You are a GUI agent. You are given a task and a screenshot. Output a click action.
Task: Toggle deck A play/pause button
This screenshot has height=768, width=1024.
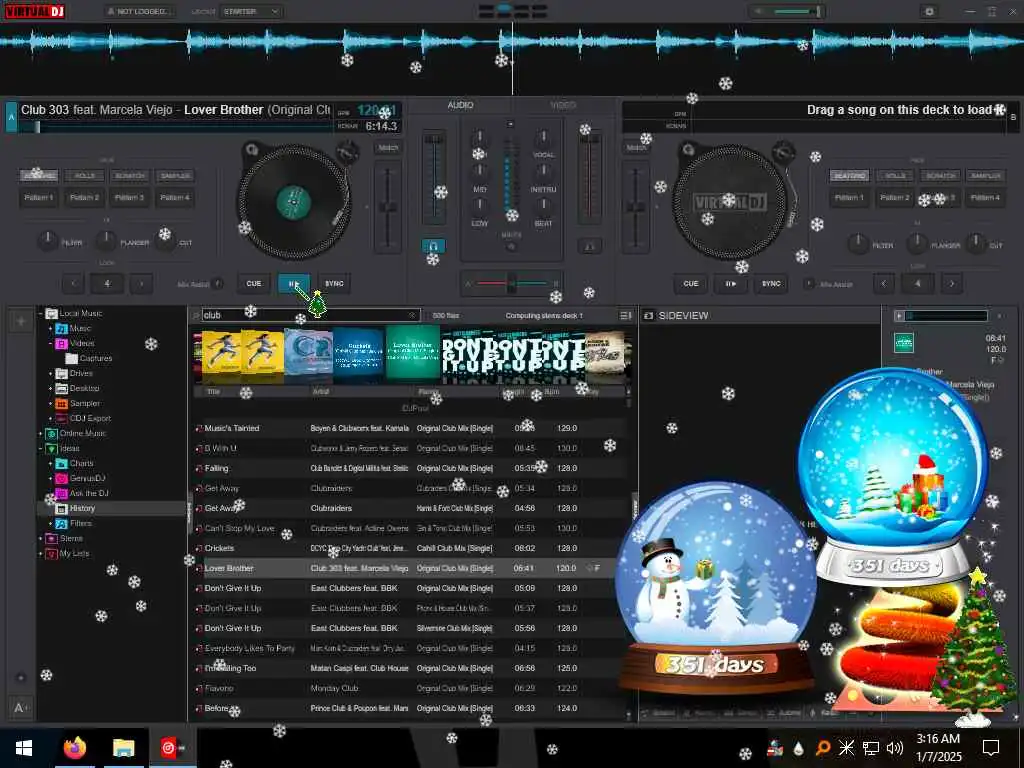[294, 283]
